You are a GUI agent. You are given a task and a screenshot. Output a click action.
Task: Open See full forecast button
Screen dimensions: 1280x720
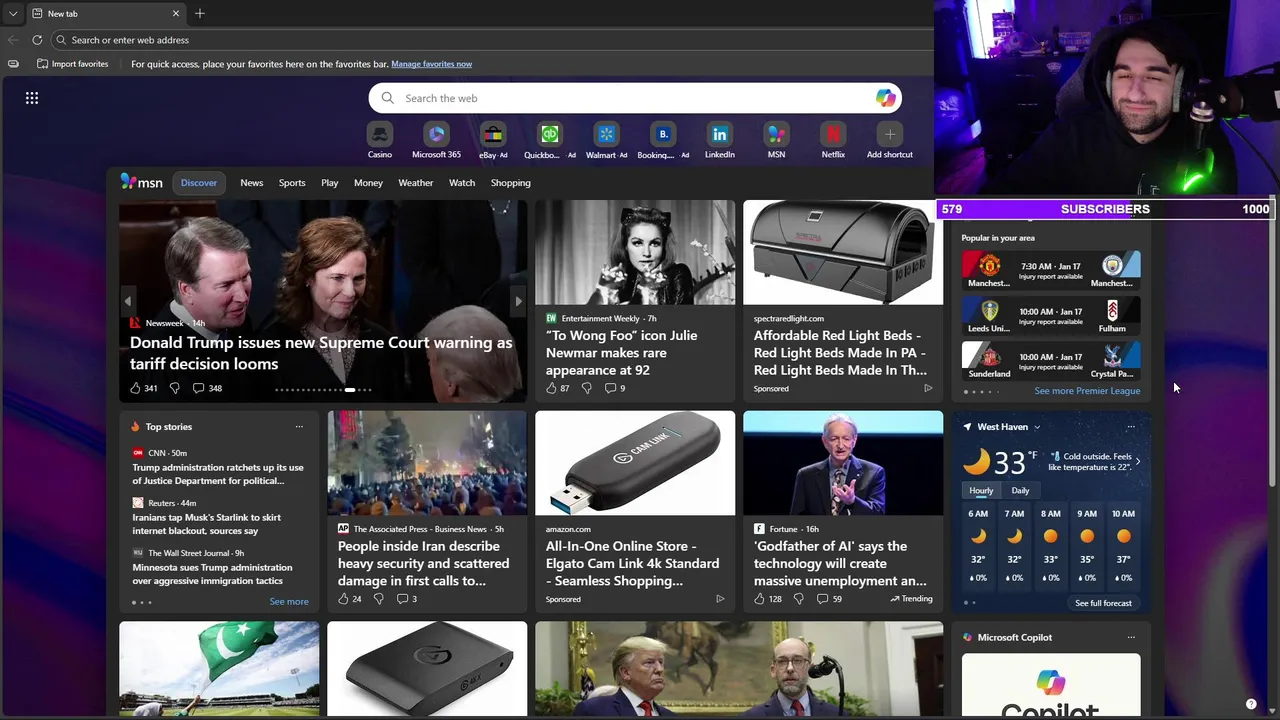tap(1103, 603)
